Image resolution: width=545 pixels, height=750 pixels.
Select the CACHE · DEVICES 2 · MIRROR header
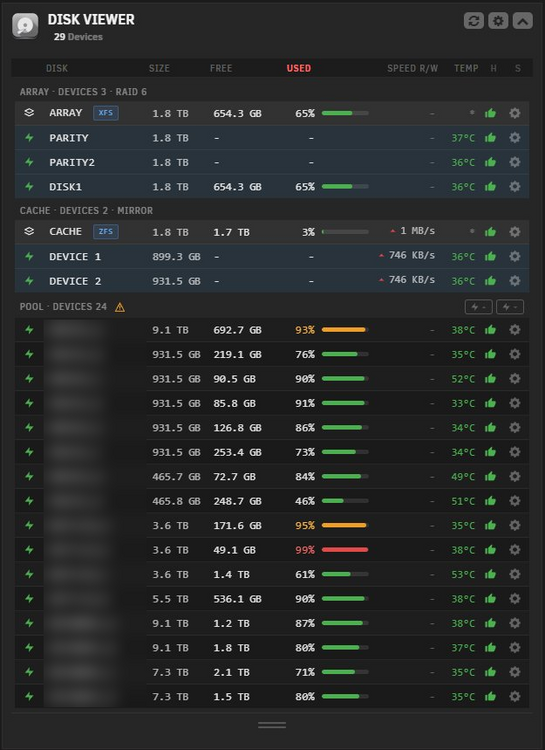point(86,210)
